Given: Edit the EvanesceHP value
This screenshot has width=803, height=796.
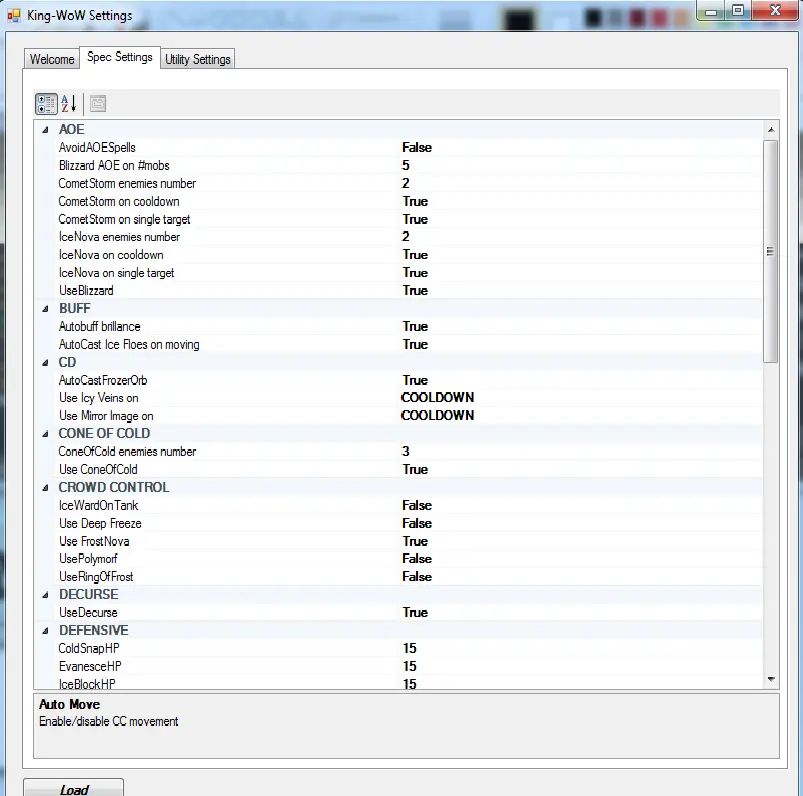Looking at the screenshot, I should tap(580, 666).
